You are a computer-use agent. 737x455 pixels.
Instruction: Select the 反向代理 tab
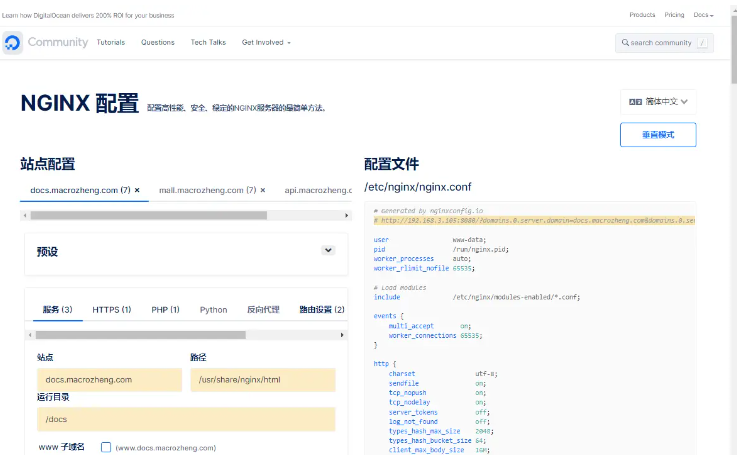tap(263, 309)
